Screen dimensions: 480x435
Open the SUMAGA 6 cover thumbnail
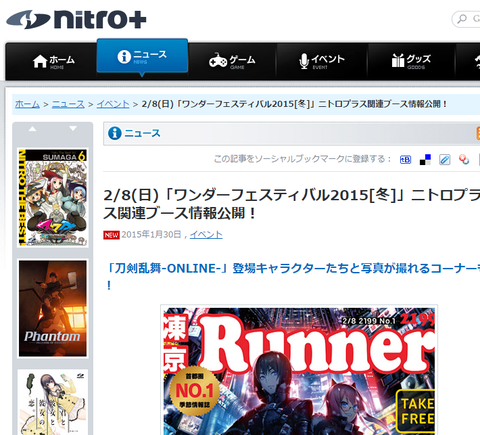tap(53, 198)
